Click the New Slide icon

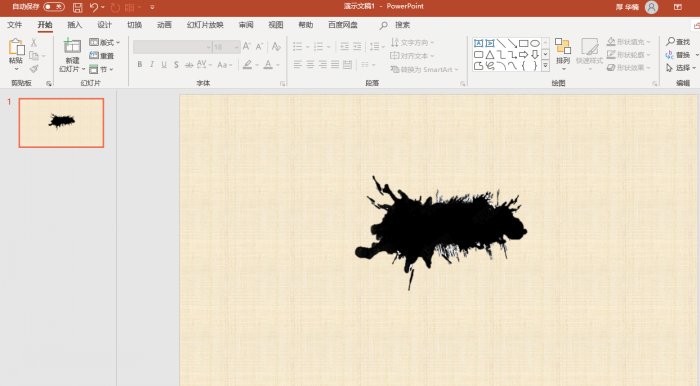pos(72,46)
